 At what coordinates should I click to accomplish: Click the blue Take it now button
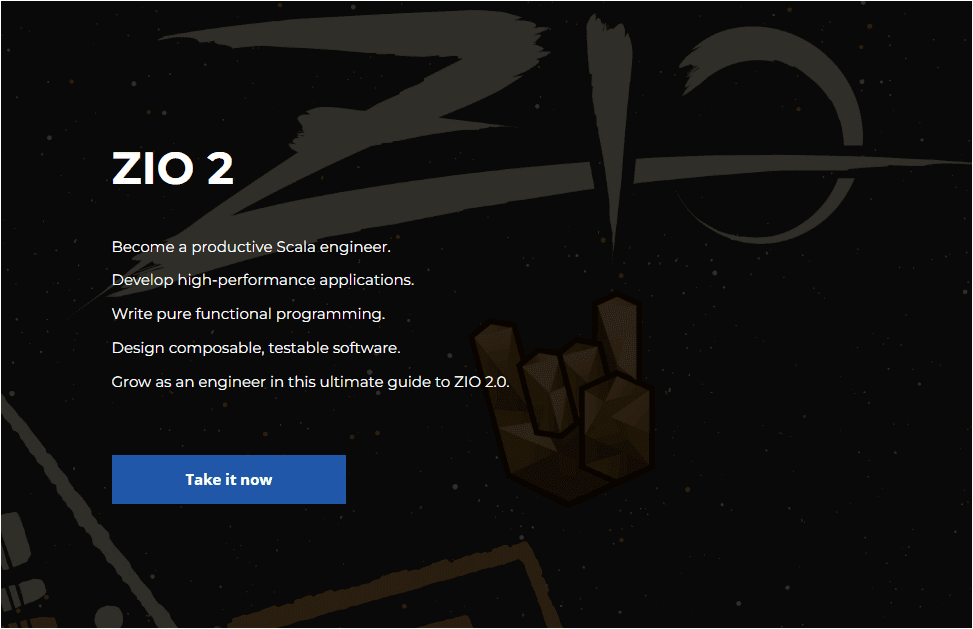pyautogui.click(x=228, y=479)
